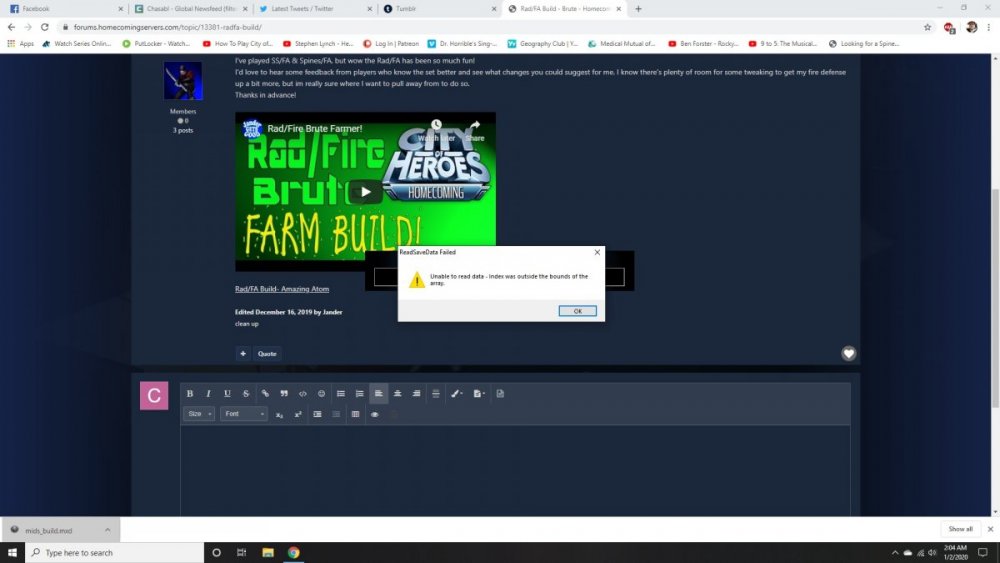Expand the mids_build.mxd download options arrow
The height and width of the screenshot is (563, 1000).
(110, 529)
